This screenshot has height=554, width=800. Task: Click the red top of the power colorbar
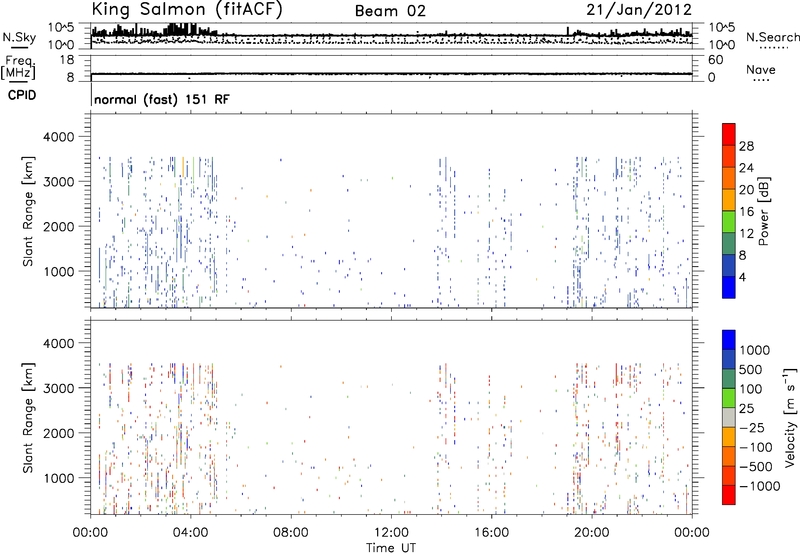(729, 134)
